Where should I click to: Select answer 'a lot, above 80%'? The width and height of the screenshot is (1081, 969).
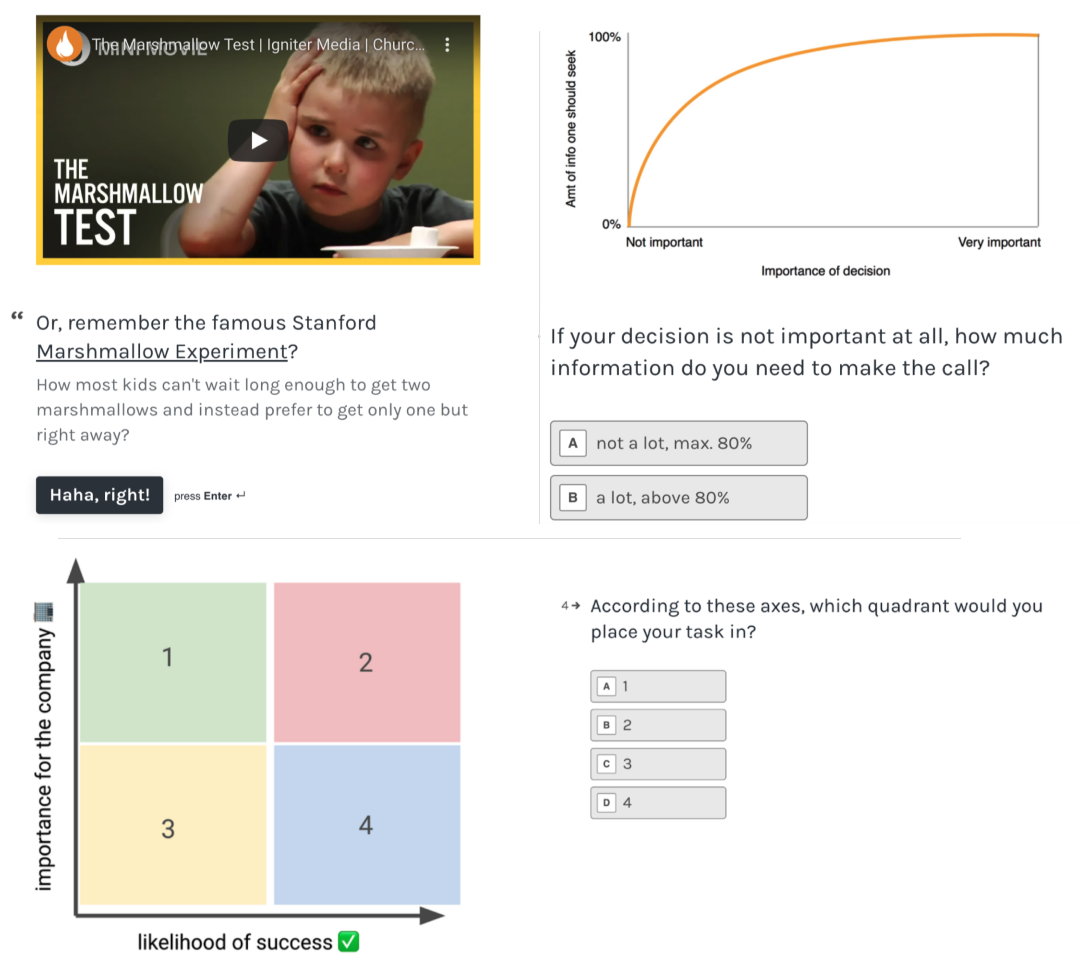click(x=678, y=497)
